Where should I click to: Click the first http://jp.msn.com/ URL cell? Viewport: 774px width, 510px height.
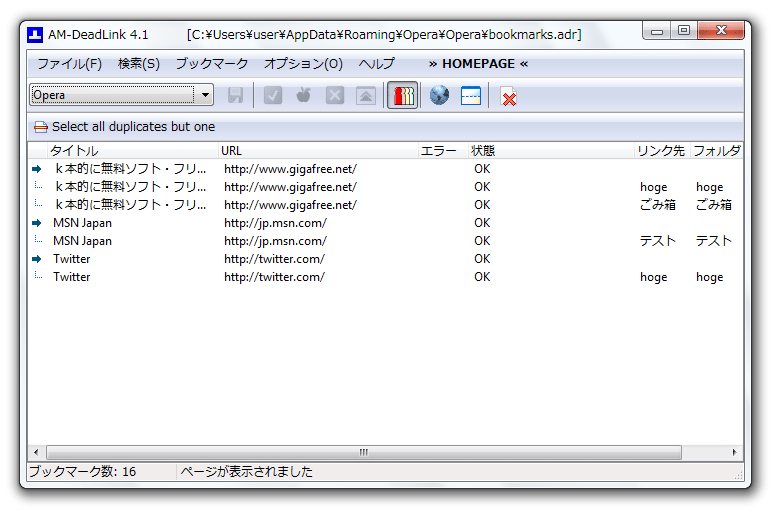275,223
